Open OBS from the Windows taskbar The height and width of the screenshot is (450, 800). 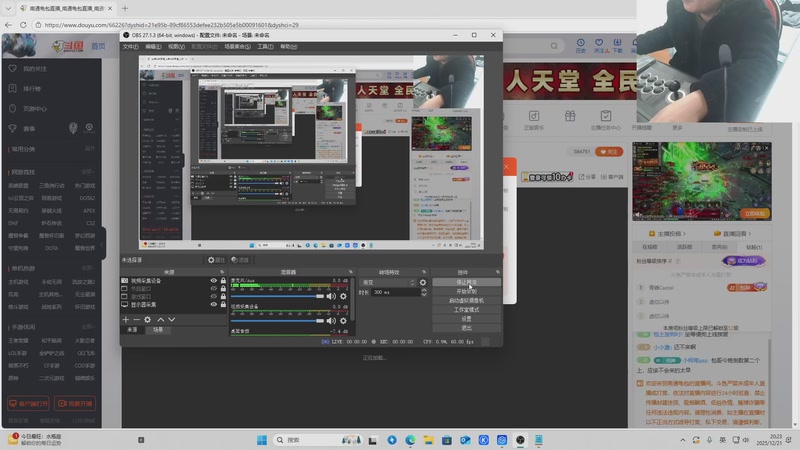[520, 440]
